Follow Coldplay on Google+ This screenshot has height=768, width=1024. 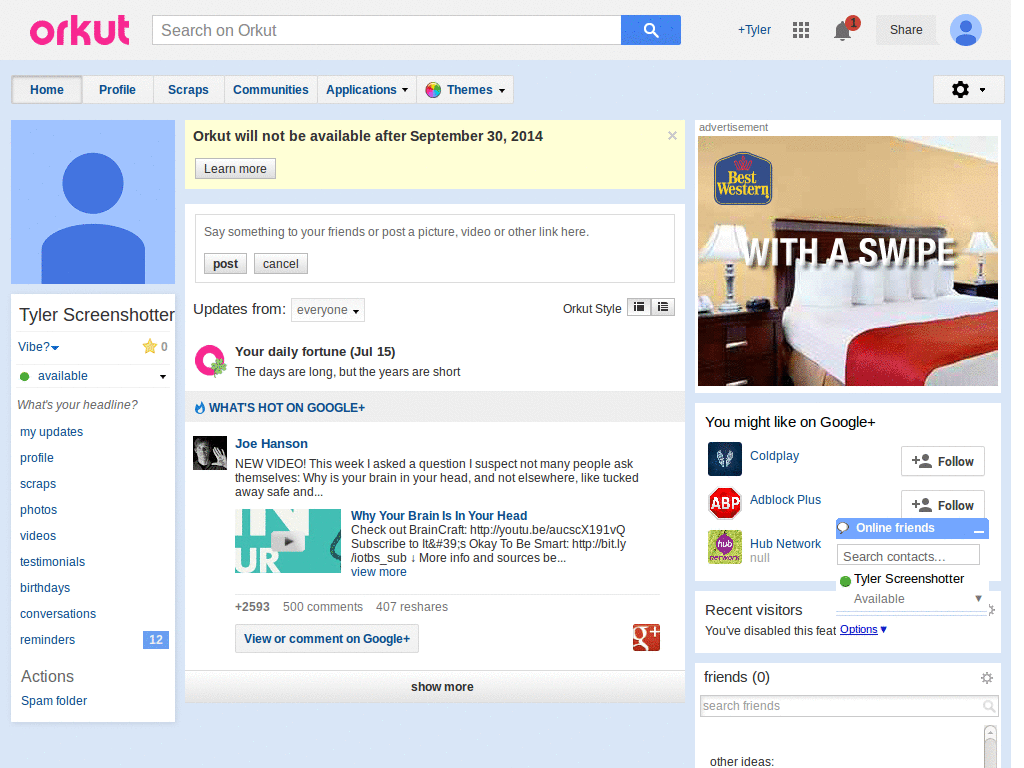(x=942, y=462)
